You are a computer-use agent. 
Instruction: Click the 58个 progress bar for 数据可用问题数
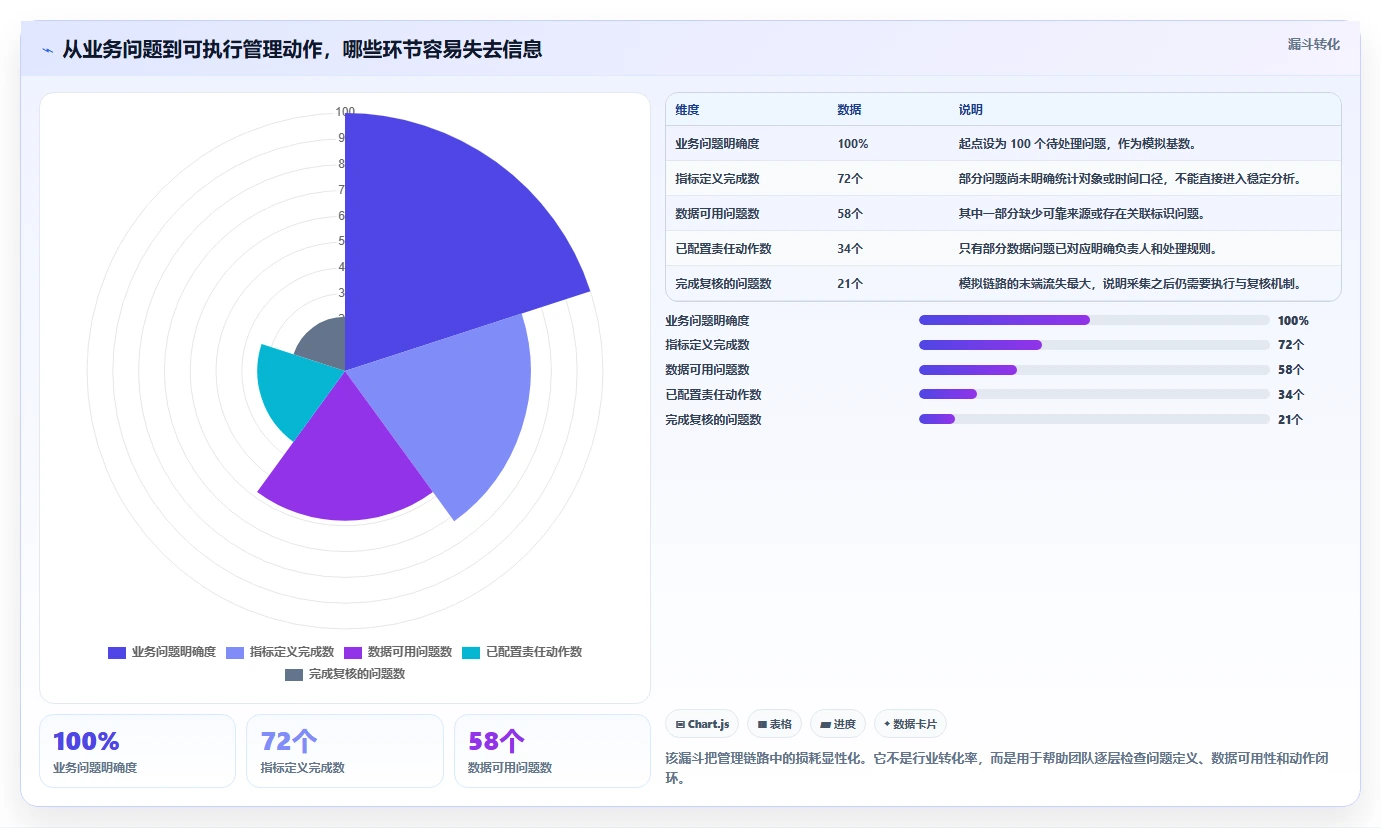click(1094, 370)
